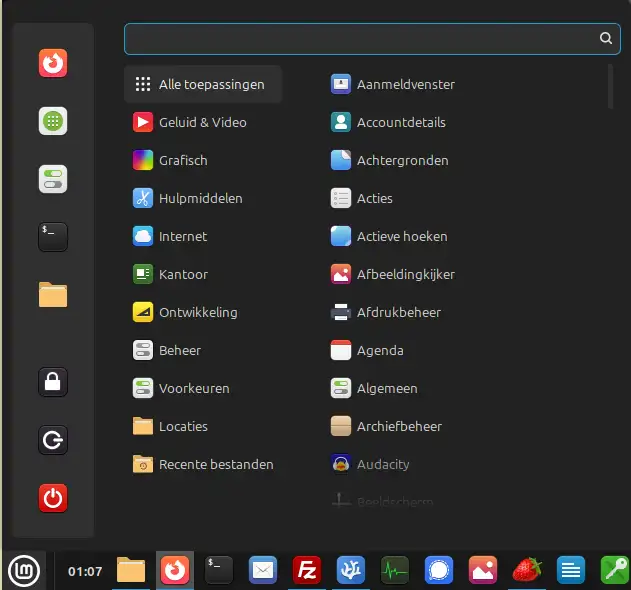Open the system settings toggle icon in sidebar

click(x=53, y=179)
